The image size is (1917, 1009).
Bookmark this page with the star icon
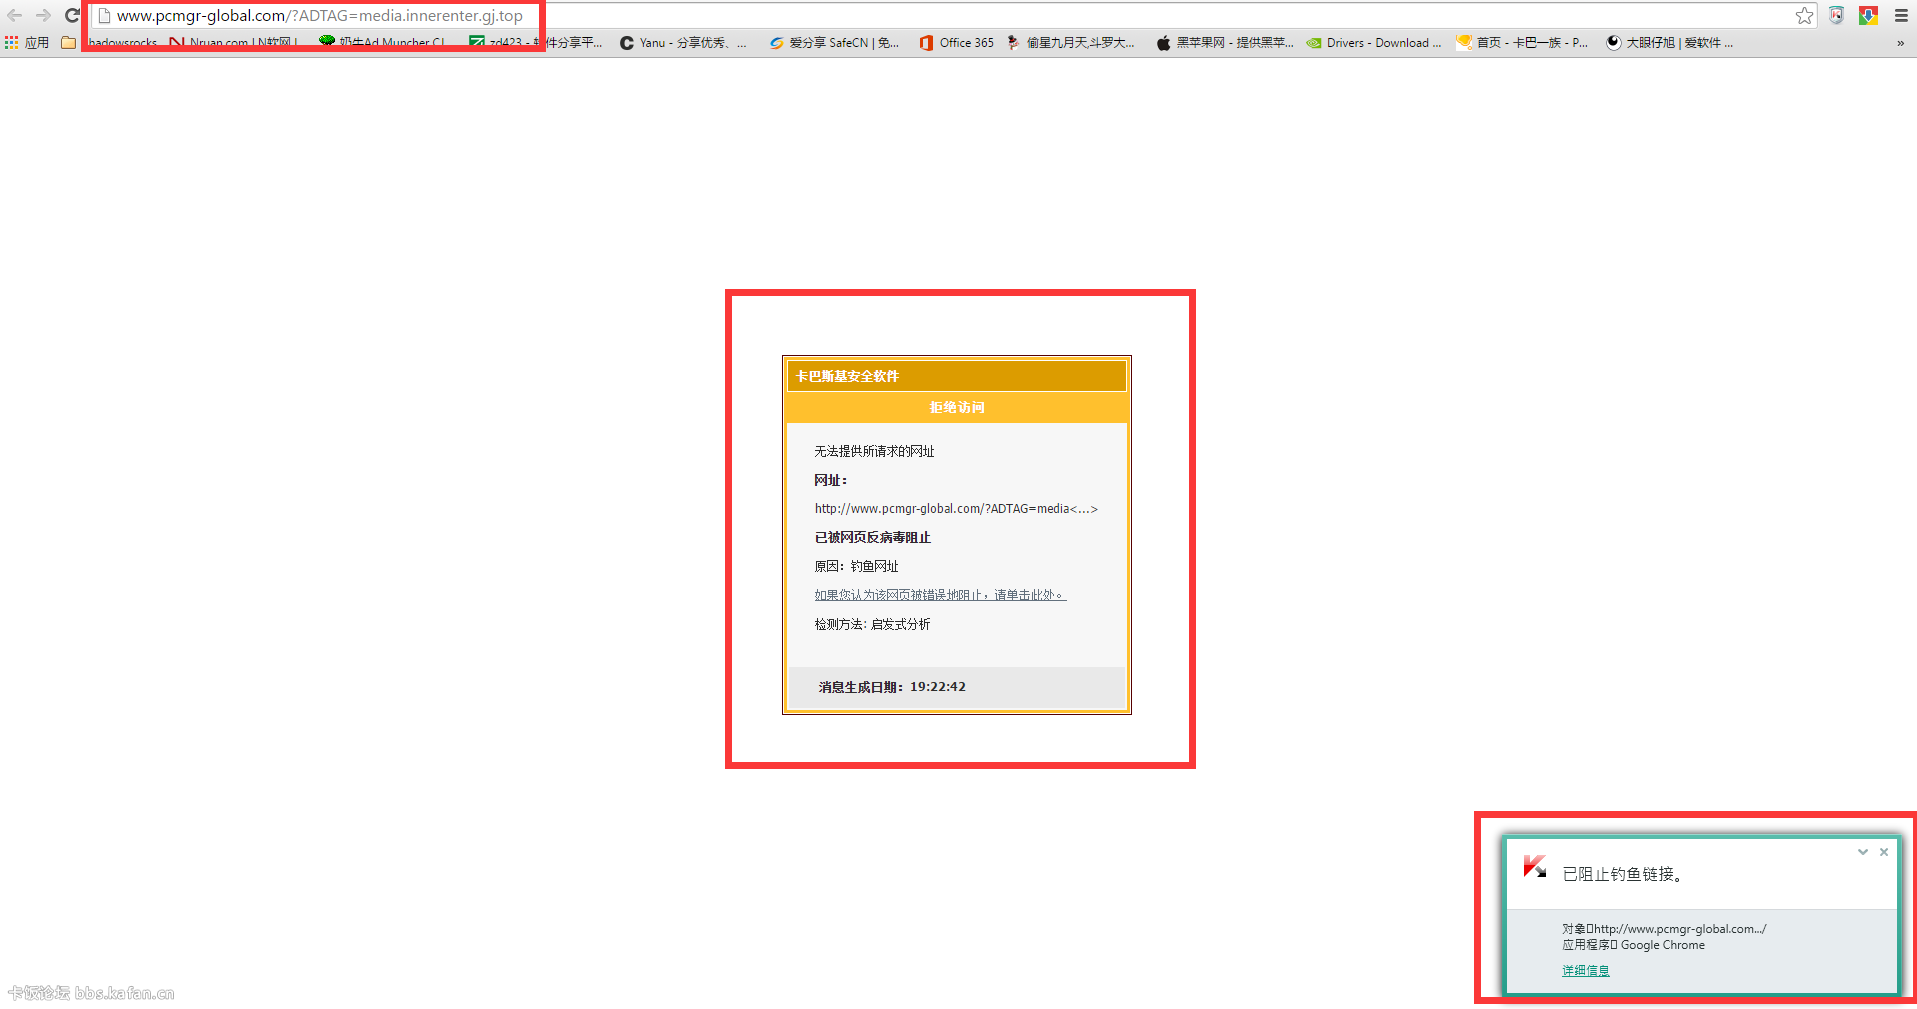1804,15
